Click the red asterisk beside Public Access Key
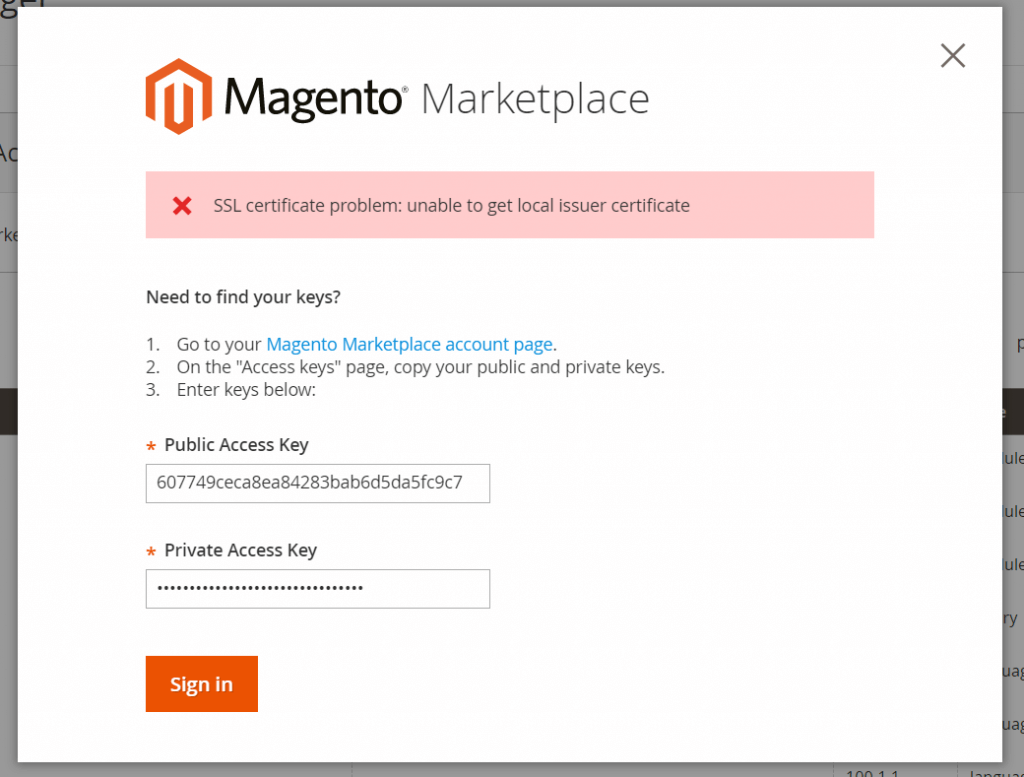1024x777 pixels. [151, 444]
